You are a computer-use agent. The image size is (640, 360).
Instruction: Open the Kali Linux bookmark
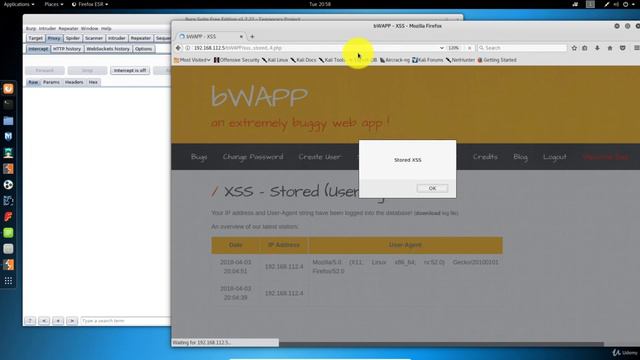(x=275, y=60)
